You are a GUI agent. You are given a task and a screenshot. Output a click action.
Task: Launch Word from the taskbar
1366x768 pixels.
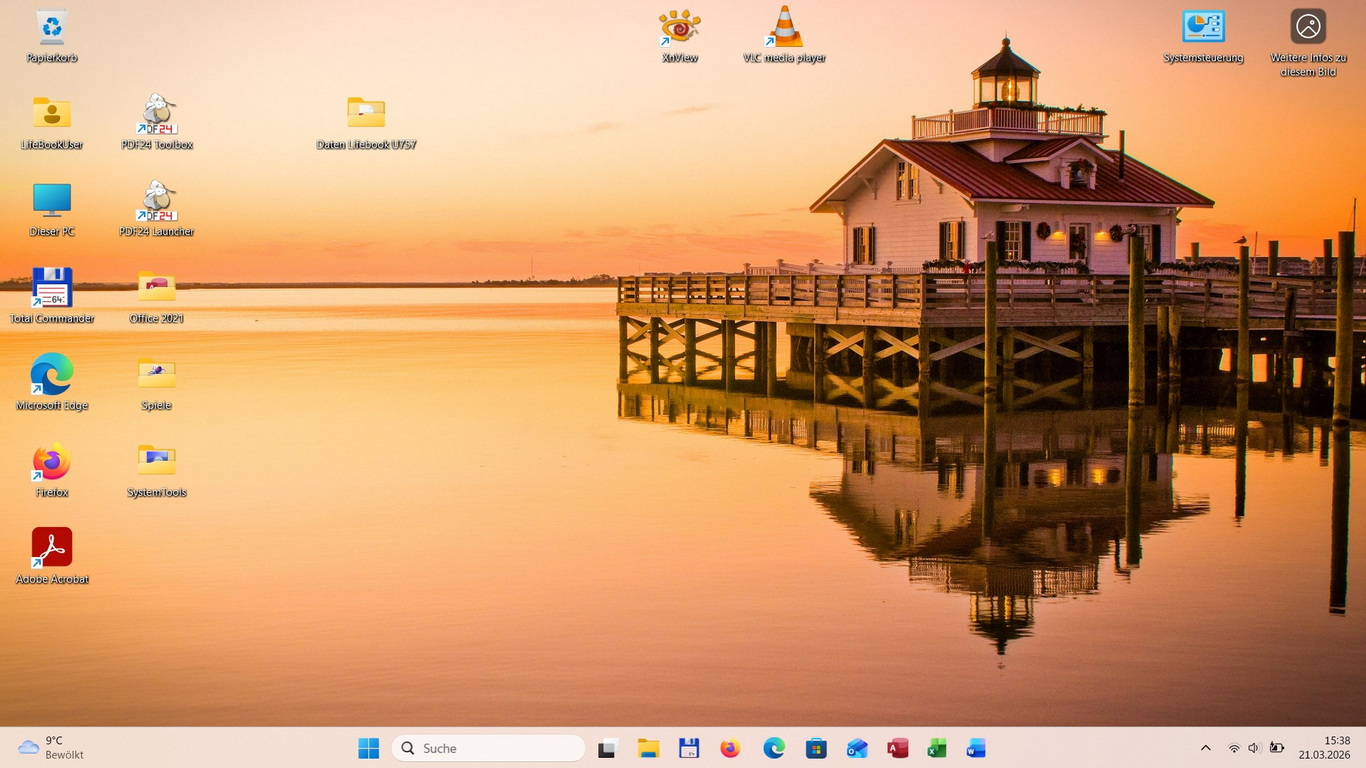(x=976, y=748)
